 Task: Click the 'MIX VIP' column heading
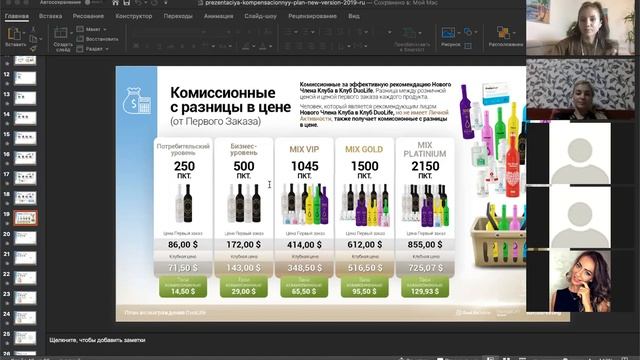point(304,149)
